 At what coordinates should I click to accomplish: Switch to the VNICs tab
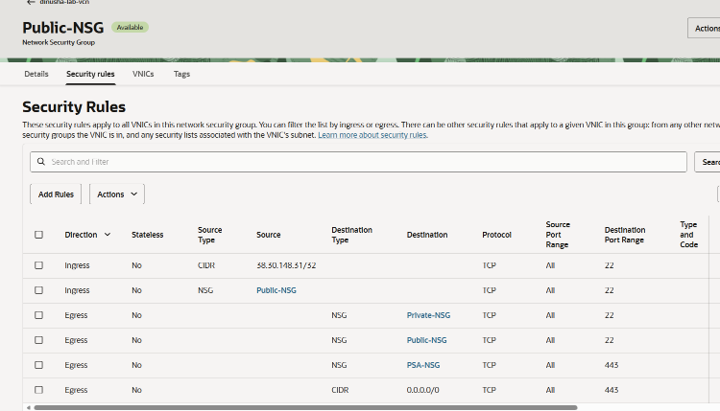(143, 74)
